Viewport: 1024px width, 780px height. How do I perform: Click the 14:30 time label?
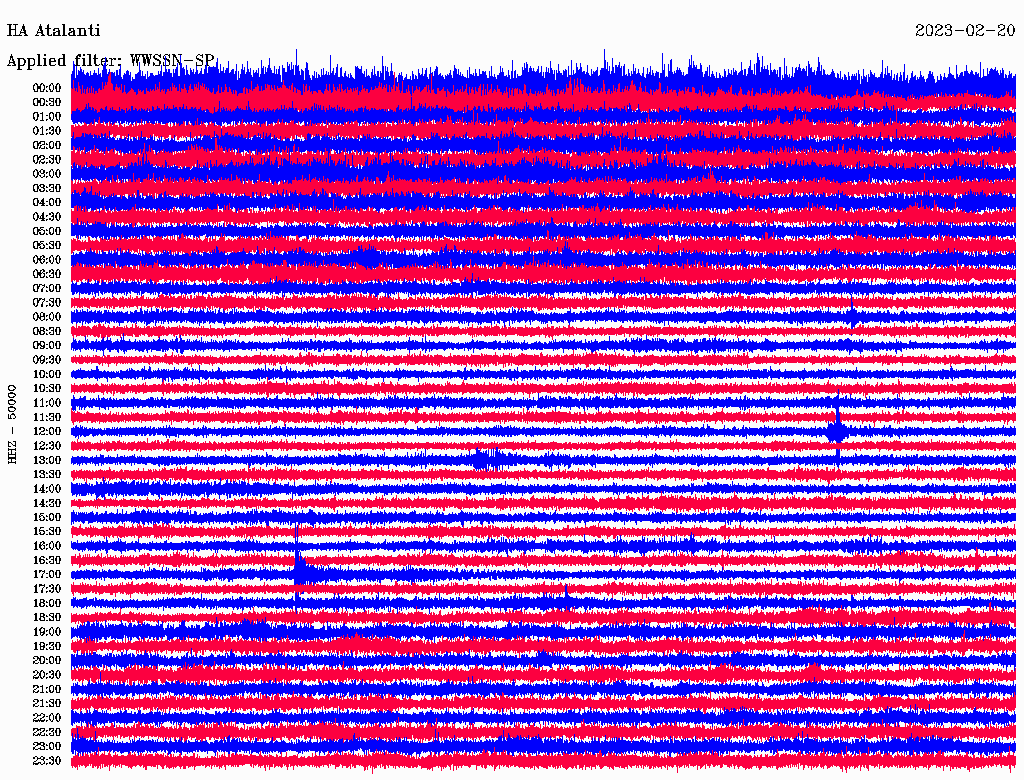coord(47,503)
